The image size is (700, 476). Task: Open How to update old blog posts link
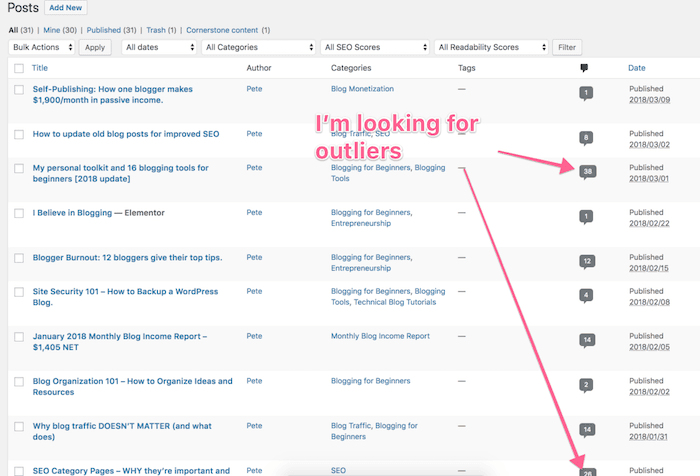click(x=126, y=134)
